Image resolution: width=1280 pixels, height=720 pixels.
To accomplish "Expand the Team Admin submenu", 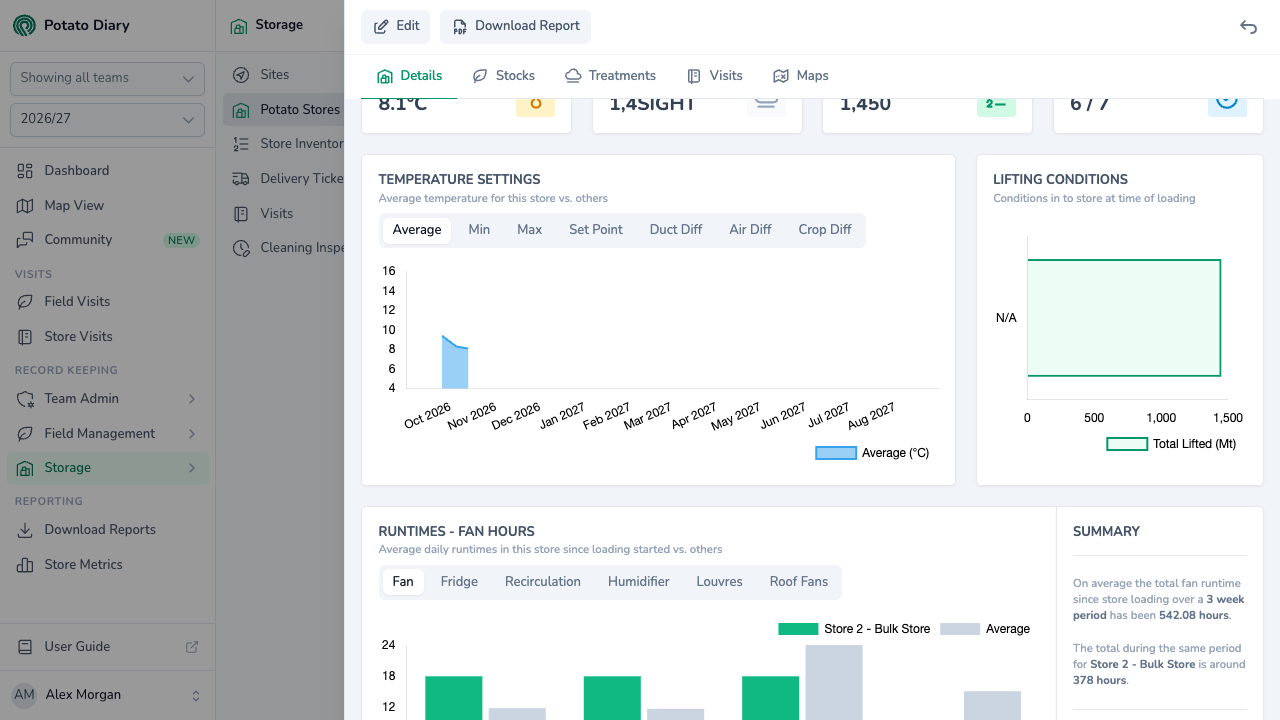I will [x=191, y=399].
